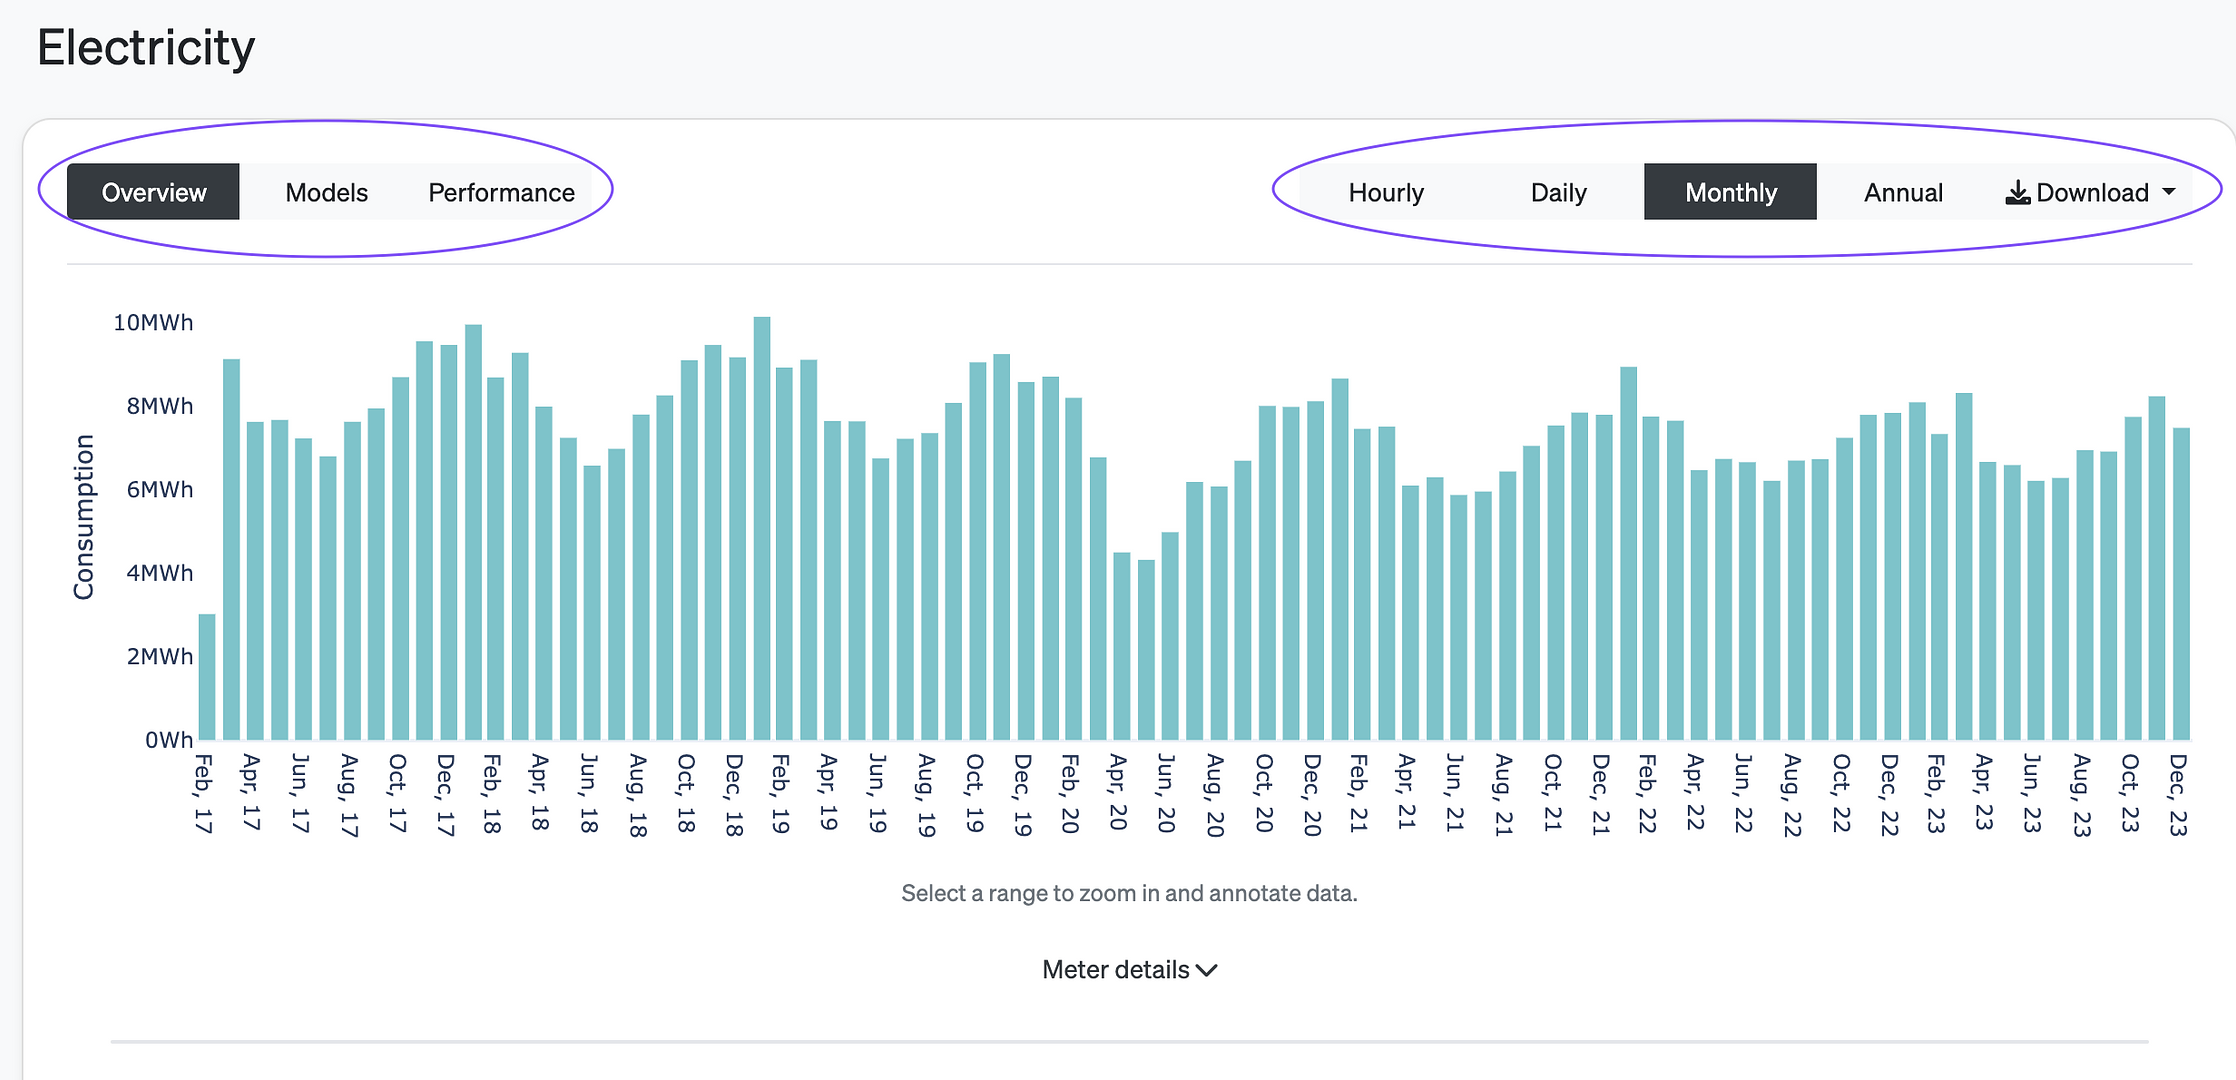The image size is (2236, 1080).
Task: Click the Feb, 17 consumption bar
Action: 207,677
